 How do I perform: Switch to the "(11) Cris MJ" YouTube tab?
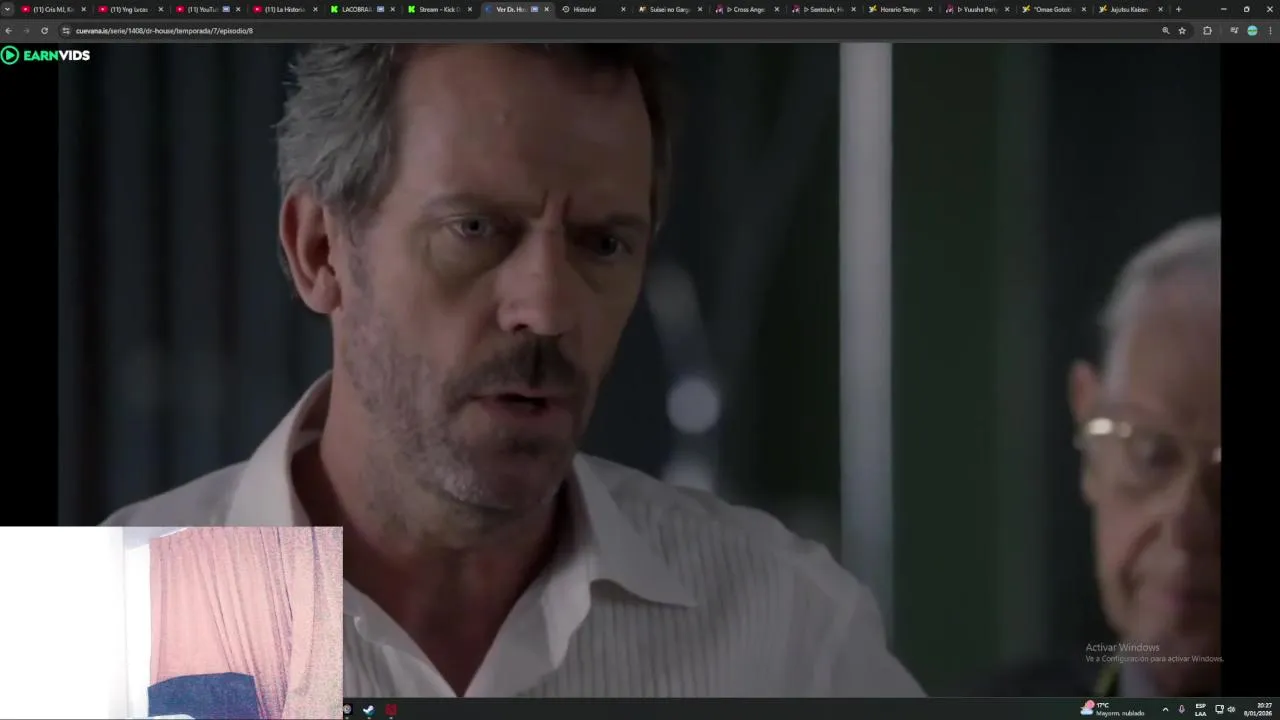pos(52,9)
